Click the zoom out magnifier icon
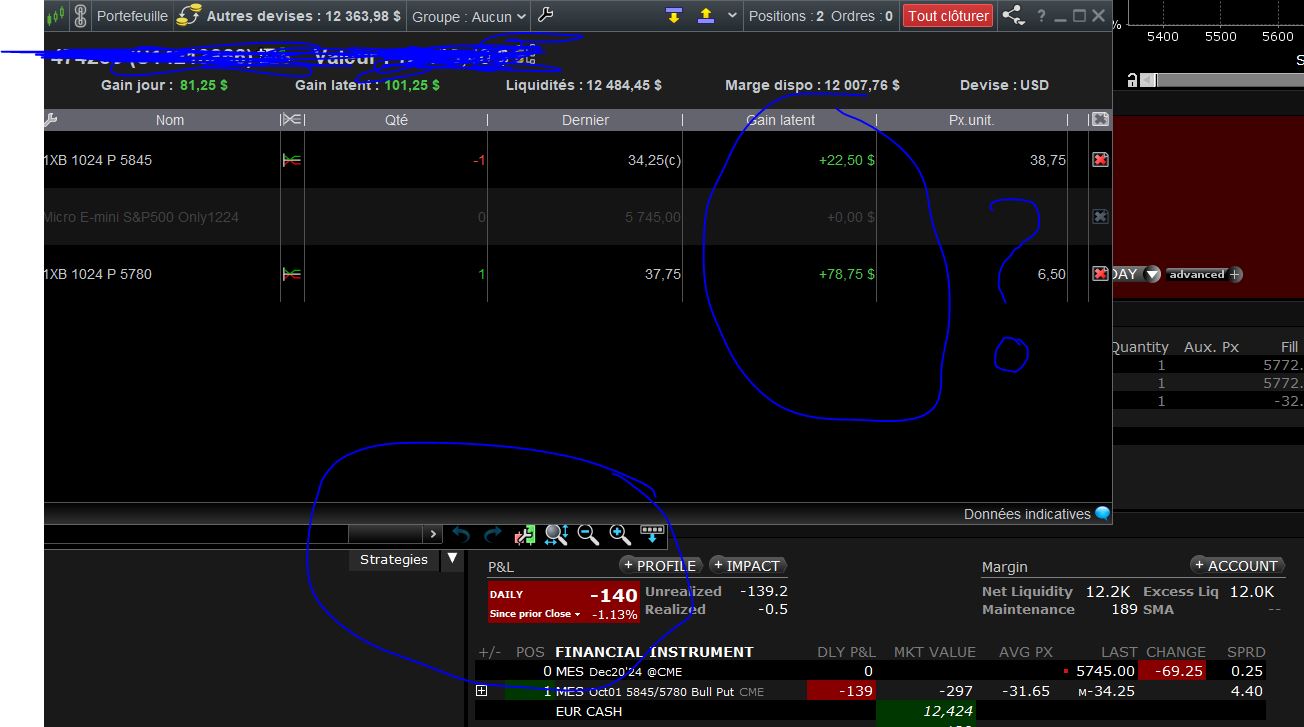Image resolution: width=1304 pixels, height=727 pixels. 588,535
